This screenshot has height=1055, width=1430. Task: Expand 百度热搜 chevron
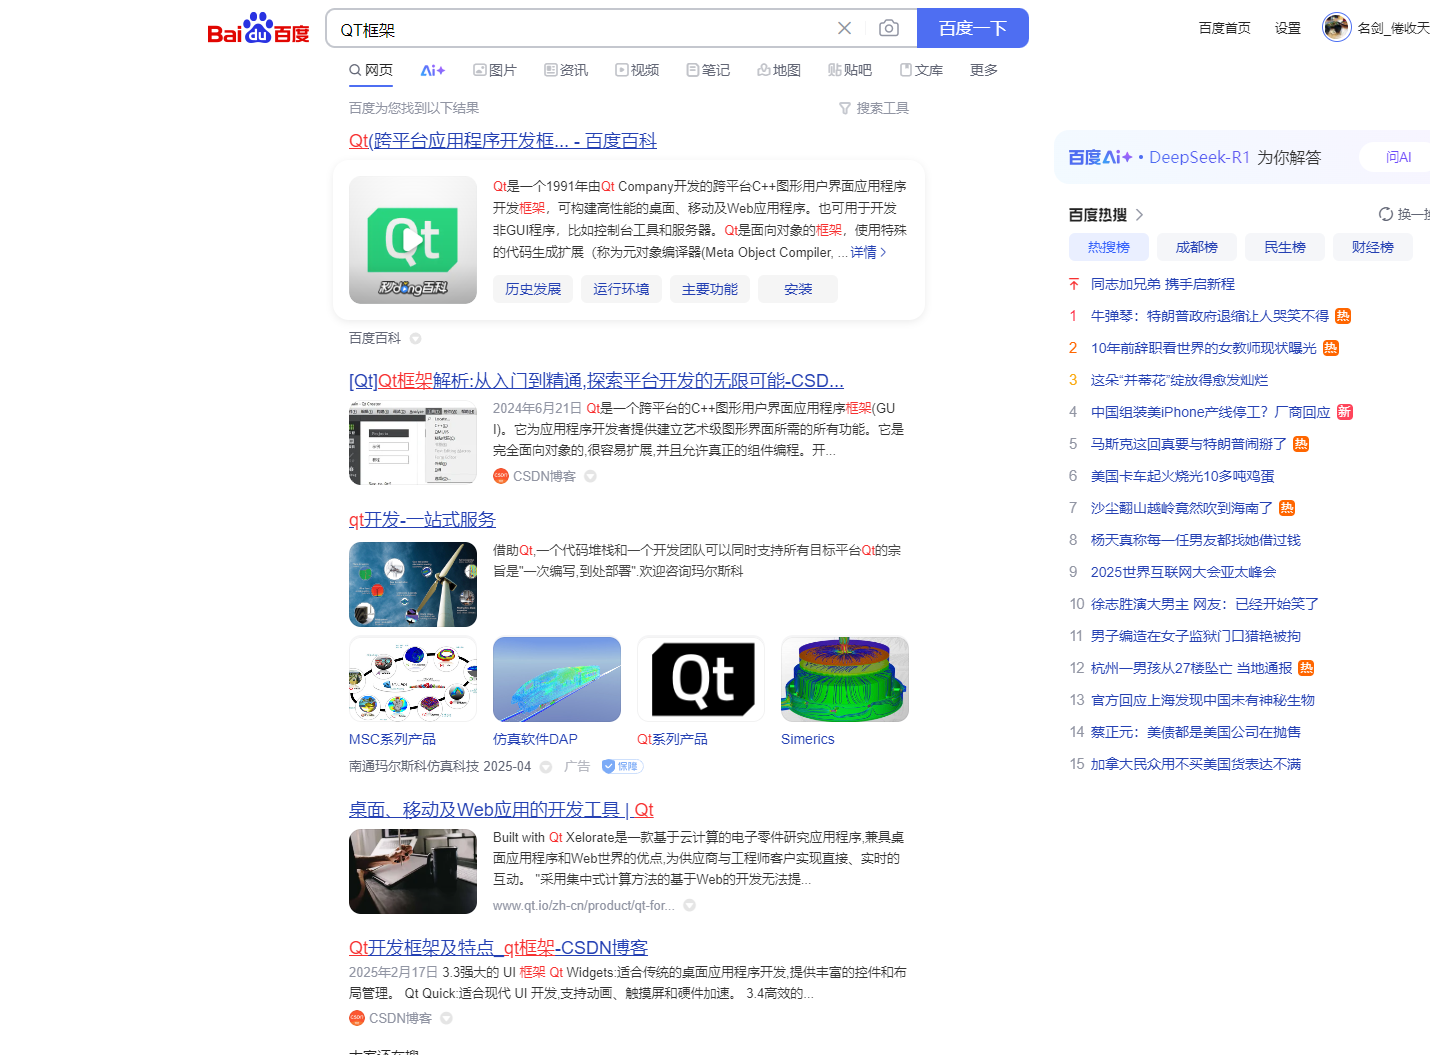(1139, 215)
